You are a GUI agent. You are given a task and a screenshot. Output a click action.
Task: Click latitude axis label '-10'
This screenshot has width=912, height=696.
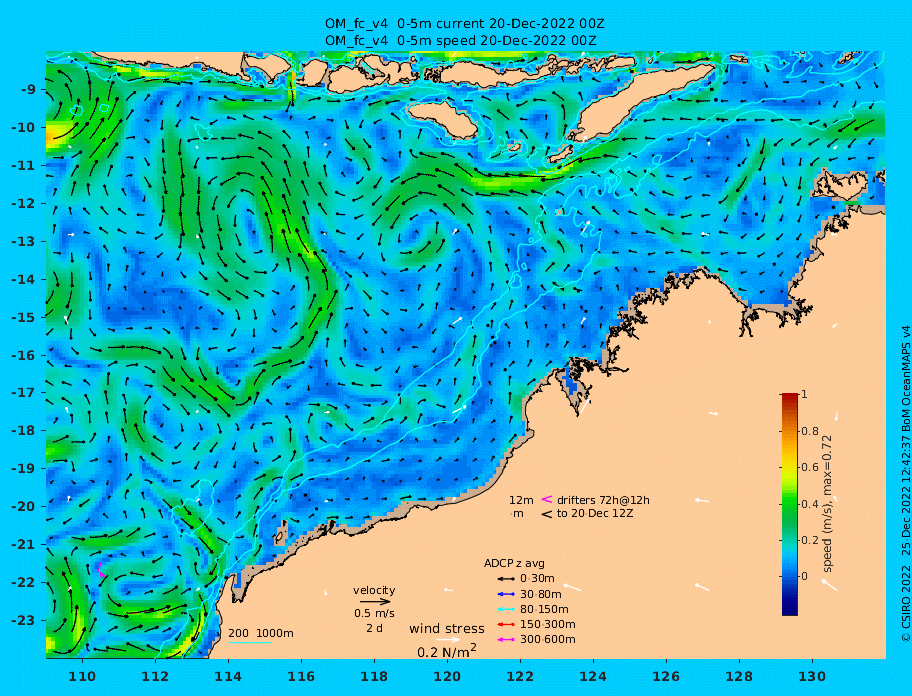coord(23,127)
